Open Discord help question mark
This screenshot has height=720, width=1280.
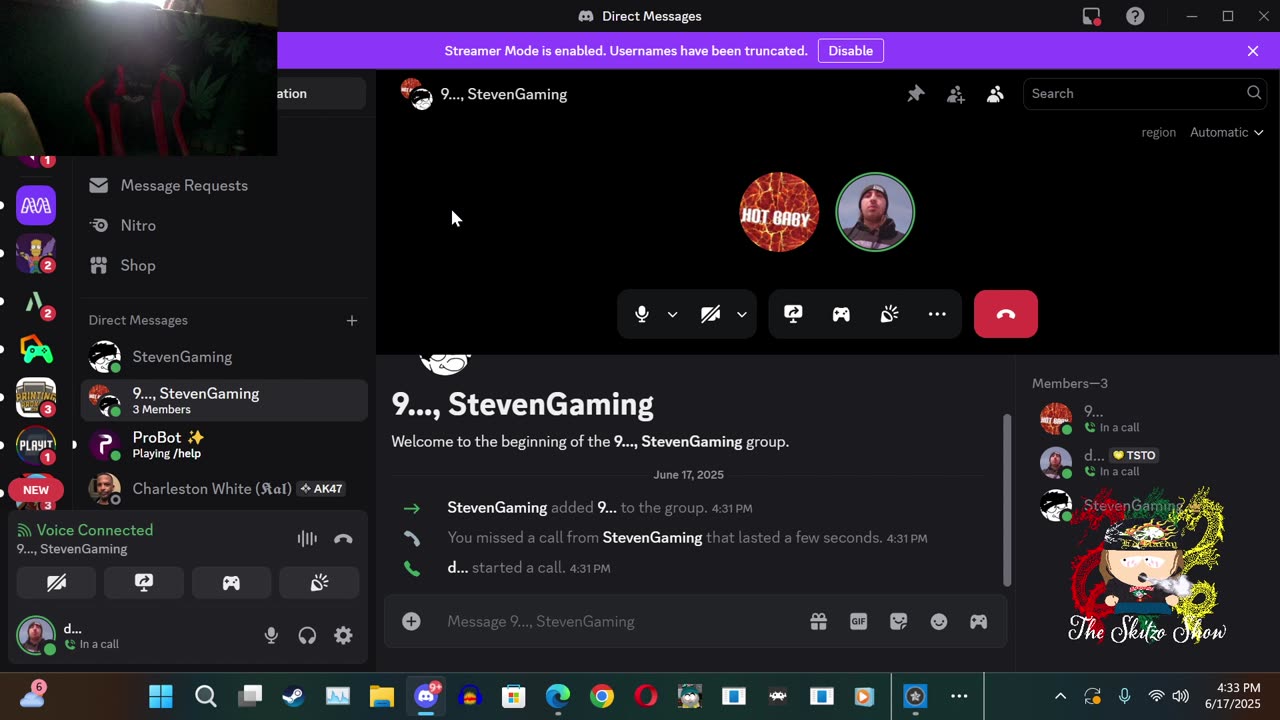1135,16
